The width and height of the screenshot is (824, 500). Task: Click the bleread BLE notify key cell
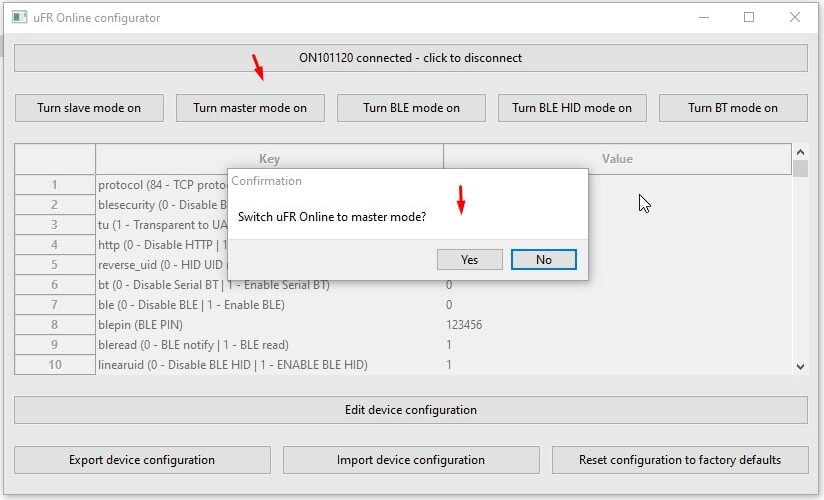270,345
